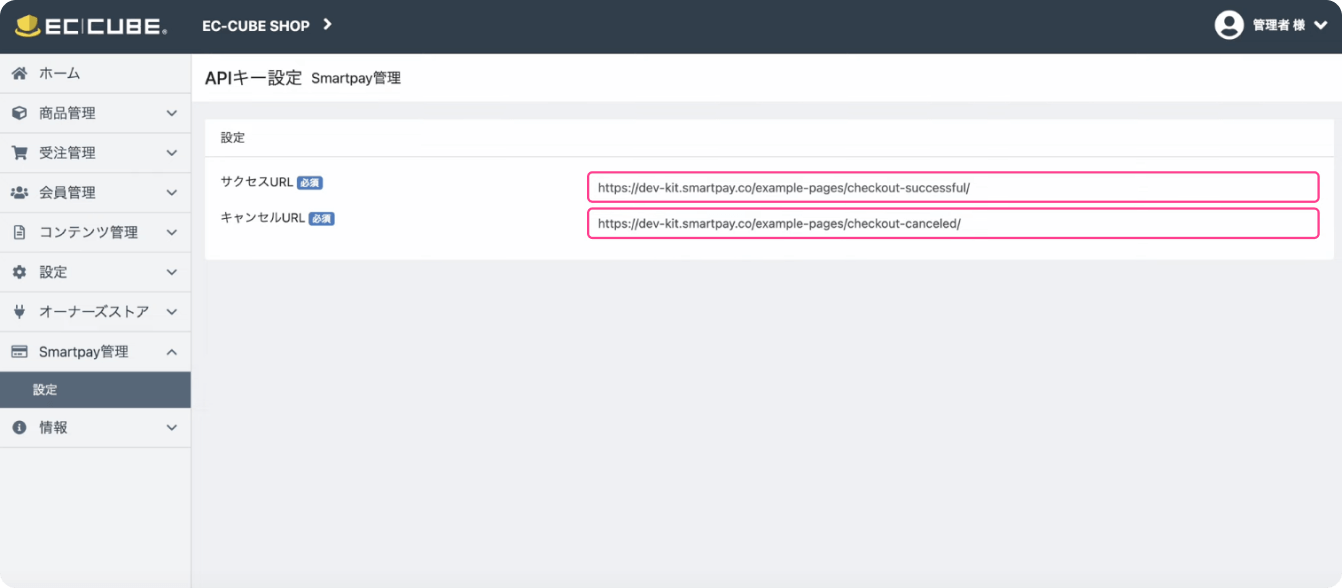This screenshot has width=1342, height=588.
Task: Expand the 商品管理 chevron
Action: coord(171,113)
